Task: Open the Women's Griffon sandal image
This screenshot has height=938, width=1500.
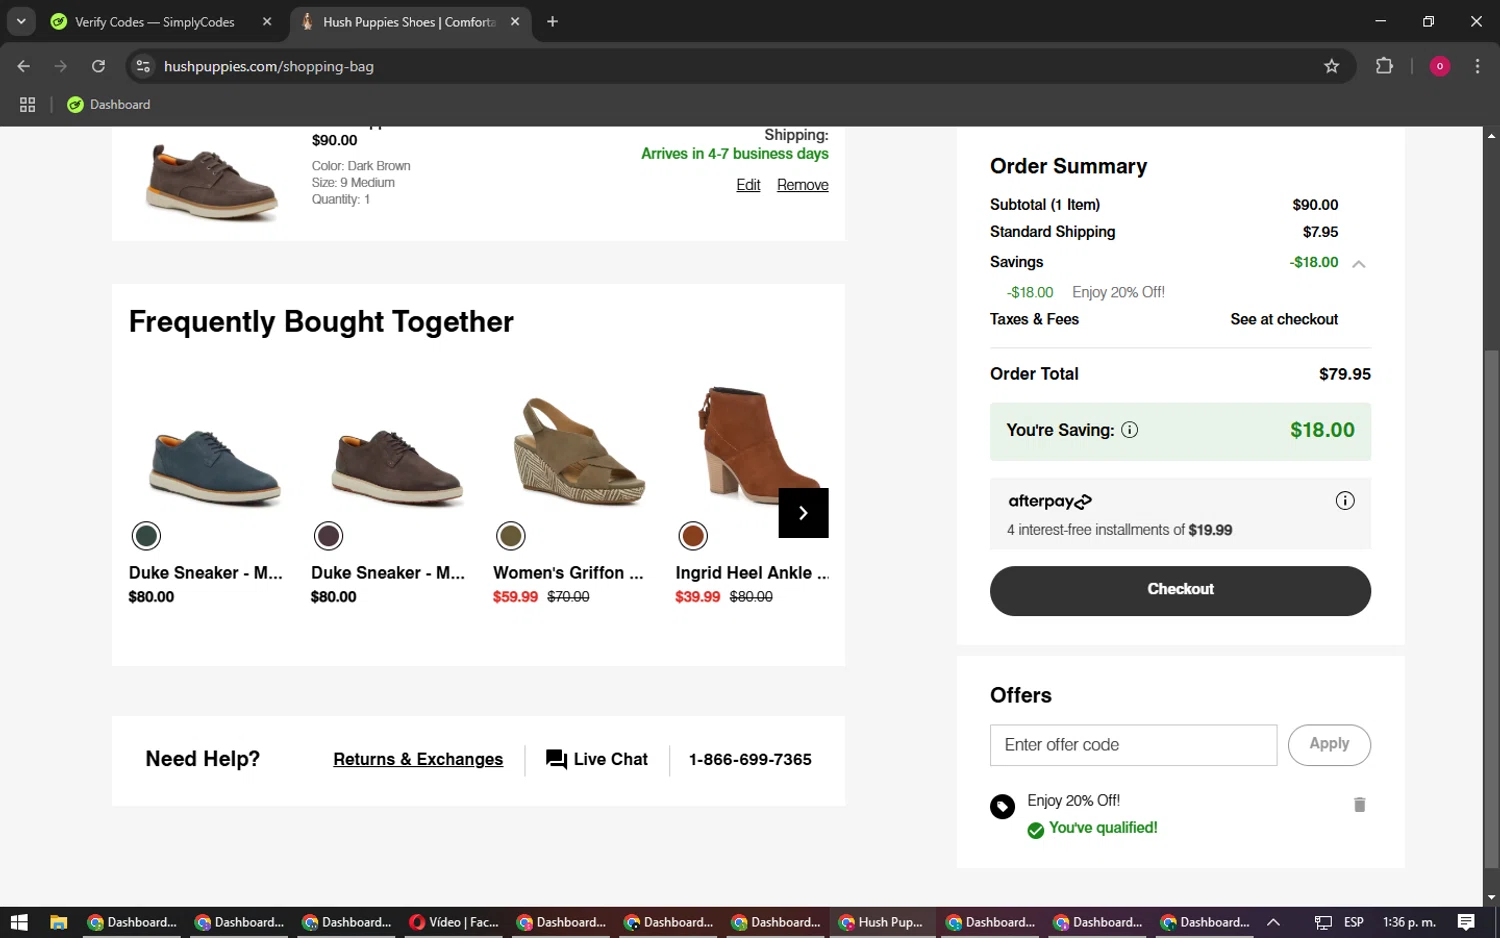Action: 578,452
